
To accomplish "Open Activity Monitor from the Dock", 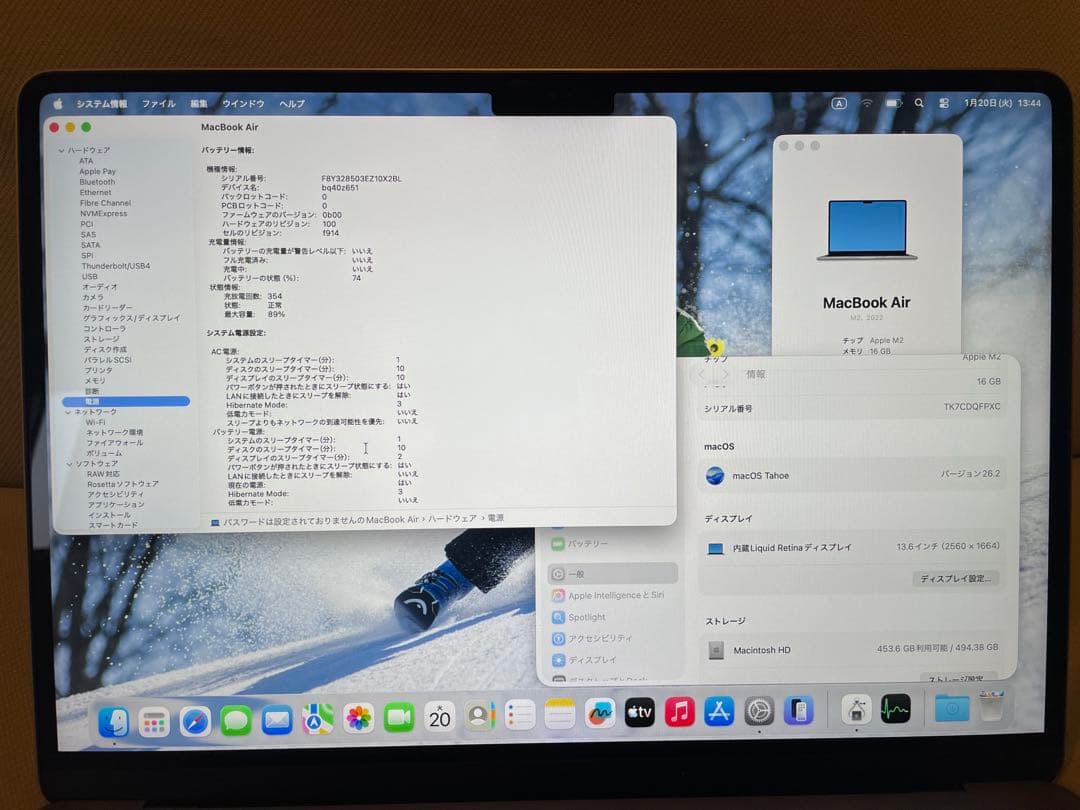I will tap(895, 710).
